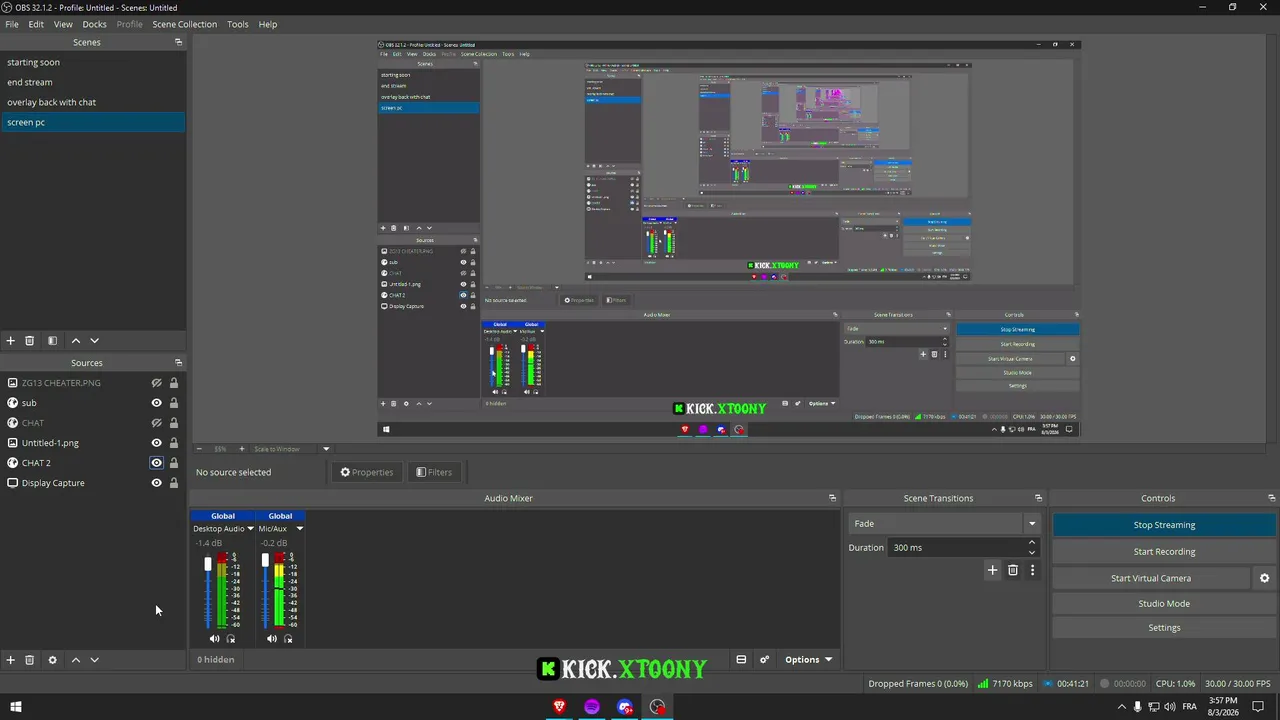Open virtual camera settings gear
This screenshot has width=1280, height=720.
pyautogui.click(x=1264, y=578)
